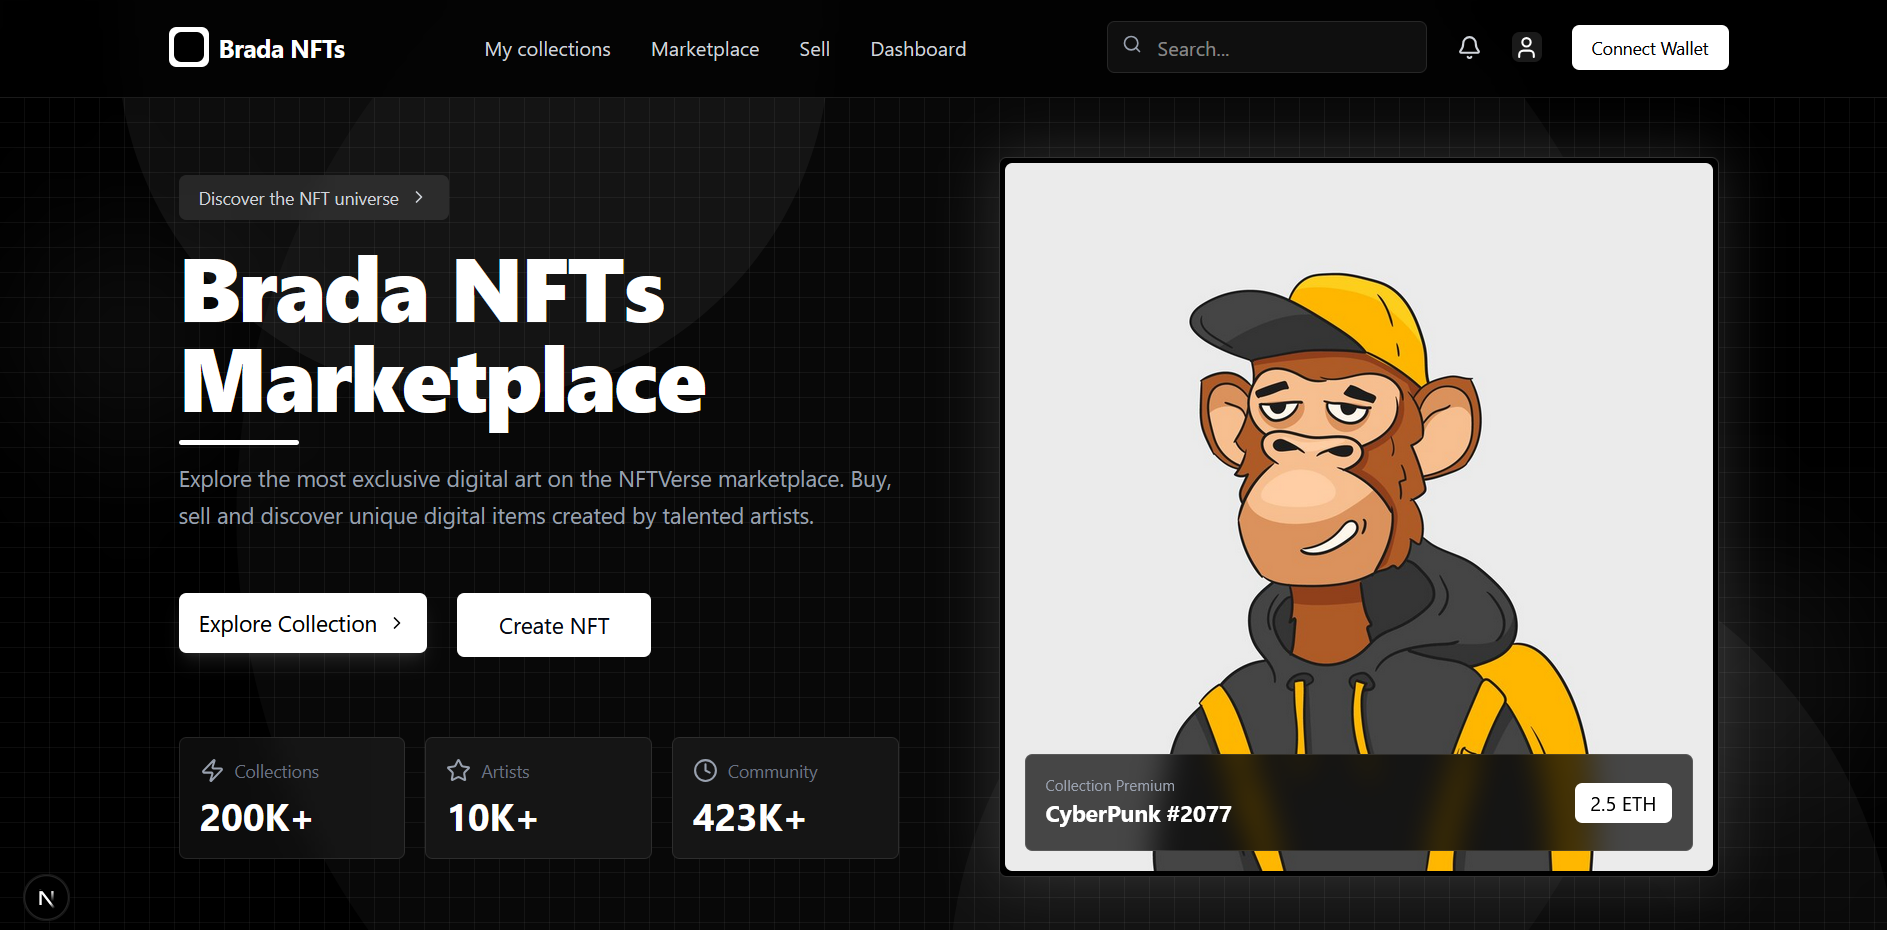The image size is (1887, 930).
Task: Open the user profile icon
Action: pyautogui.click(x=1526, y=47)
